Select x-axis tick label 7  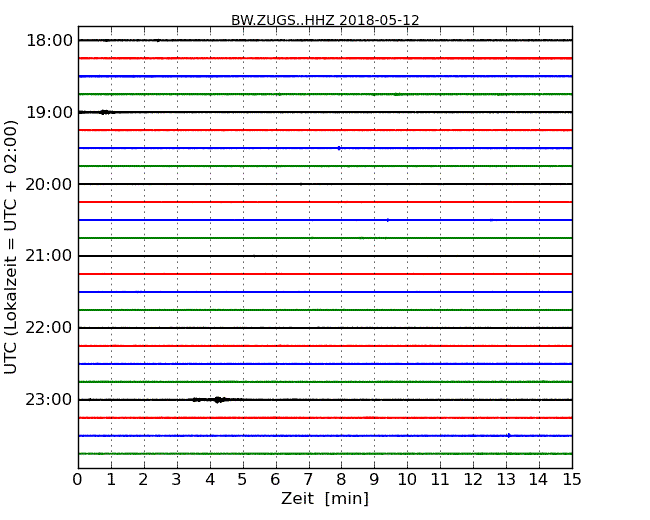pyautogui.click(x=308, y=480)
